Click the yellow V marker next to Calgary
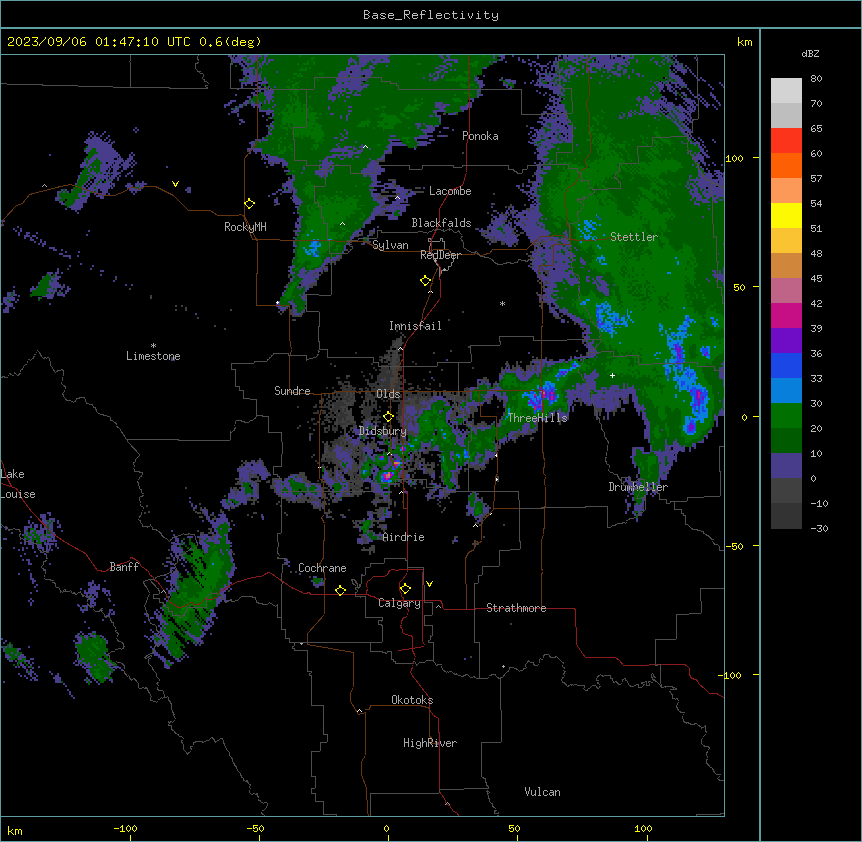 429,584
